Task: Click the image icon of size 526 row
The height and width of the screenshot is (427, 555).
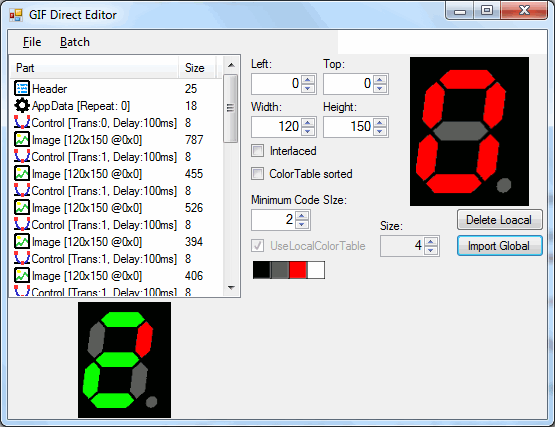Action: pos(22,207)
